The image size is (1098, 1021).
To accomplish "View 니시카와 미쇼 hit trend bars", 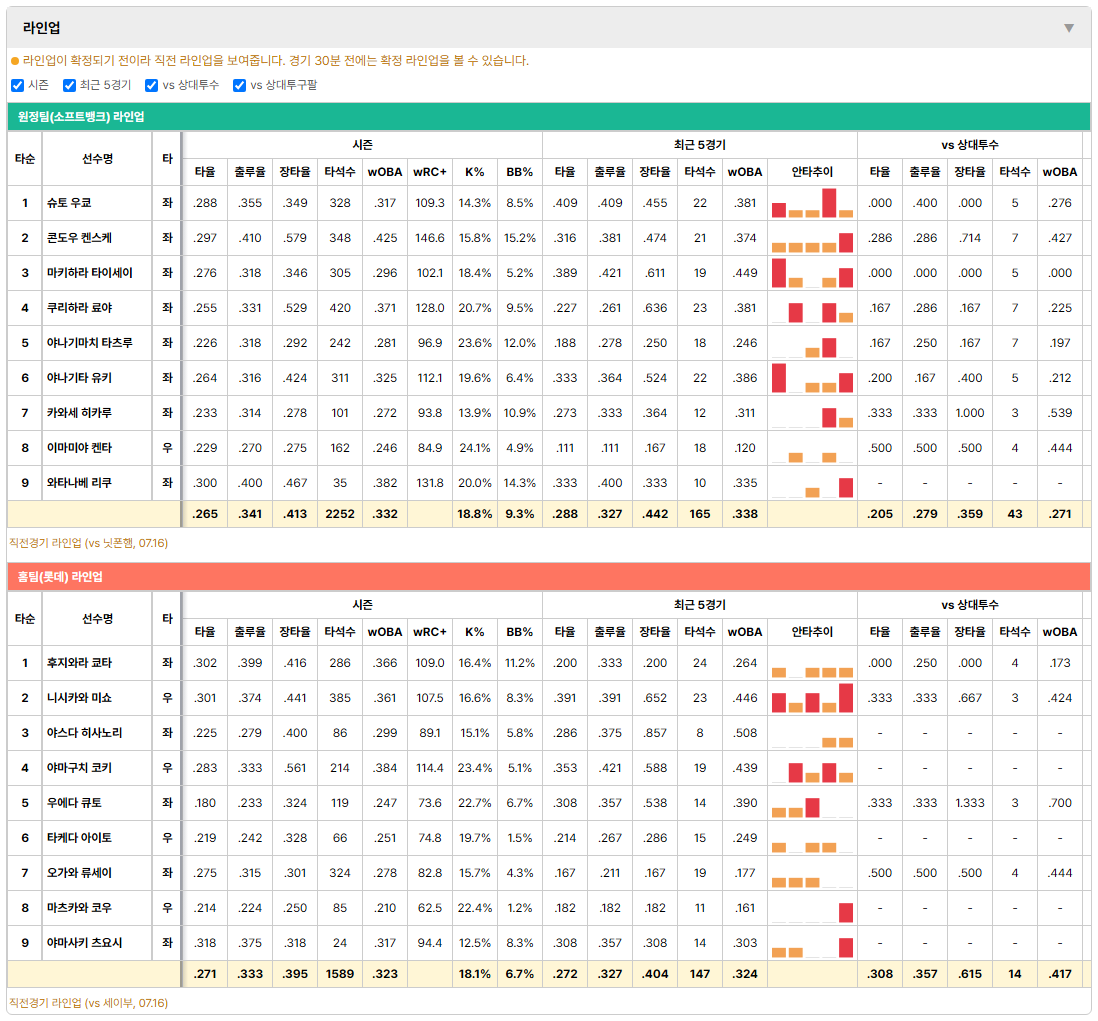I will [812, 698].
